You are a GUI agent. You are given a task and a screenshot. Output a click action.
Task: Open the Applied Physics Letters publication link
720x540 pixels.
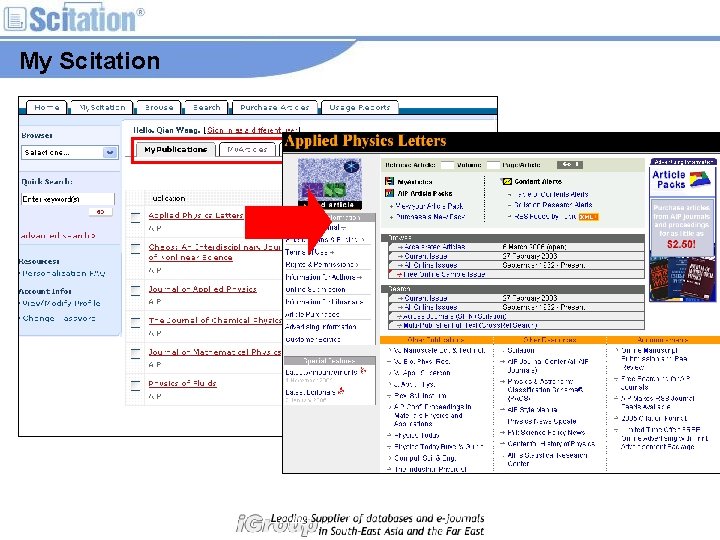tap(196, 215)
